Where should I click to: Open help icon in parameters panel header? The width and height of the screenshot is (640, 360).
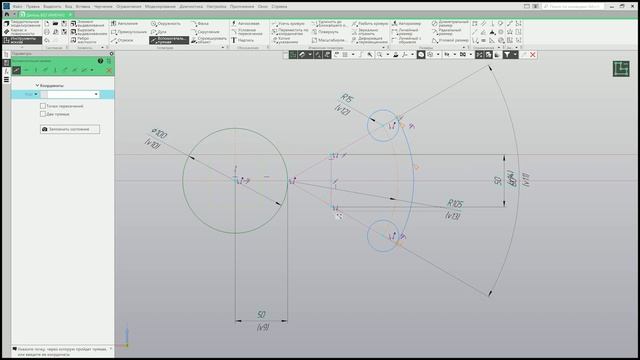point(100,61)
